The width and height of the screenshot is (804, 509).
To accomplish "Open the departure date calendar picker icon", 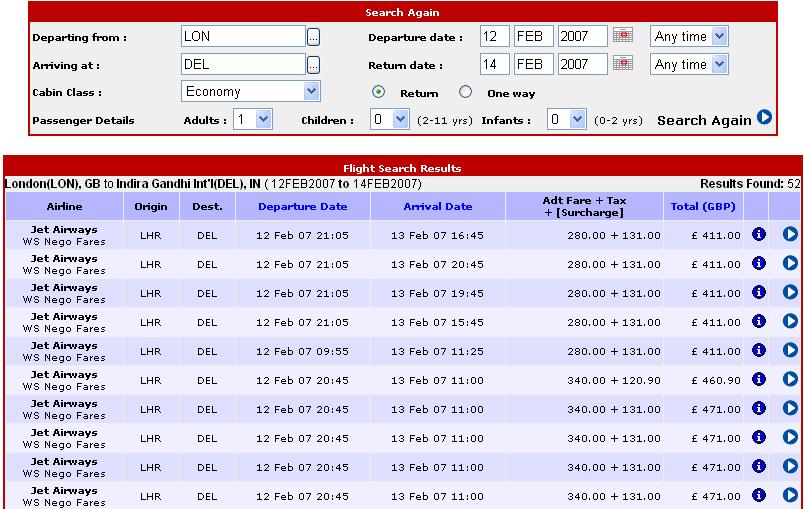I will pos(623,36).
